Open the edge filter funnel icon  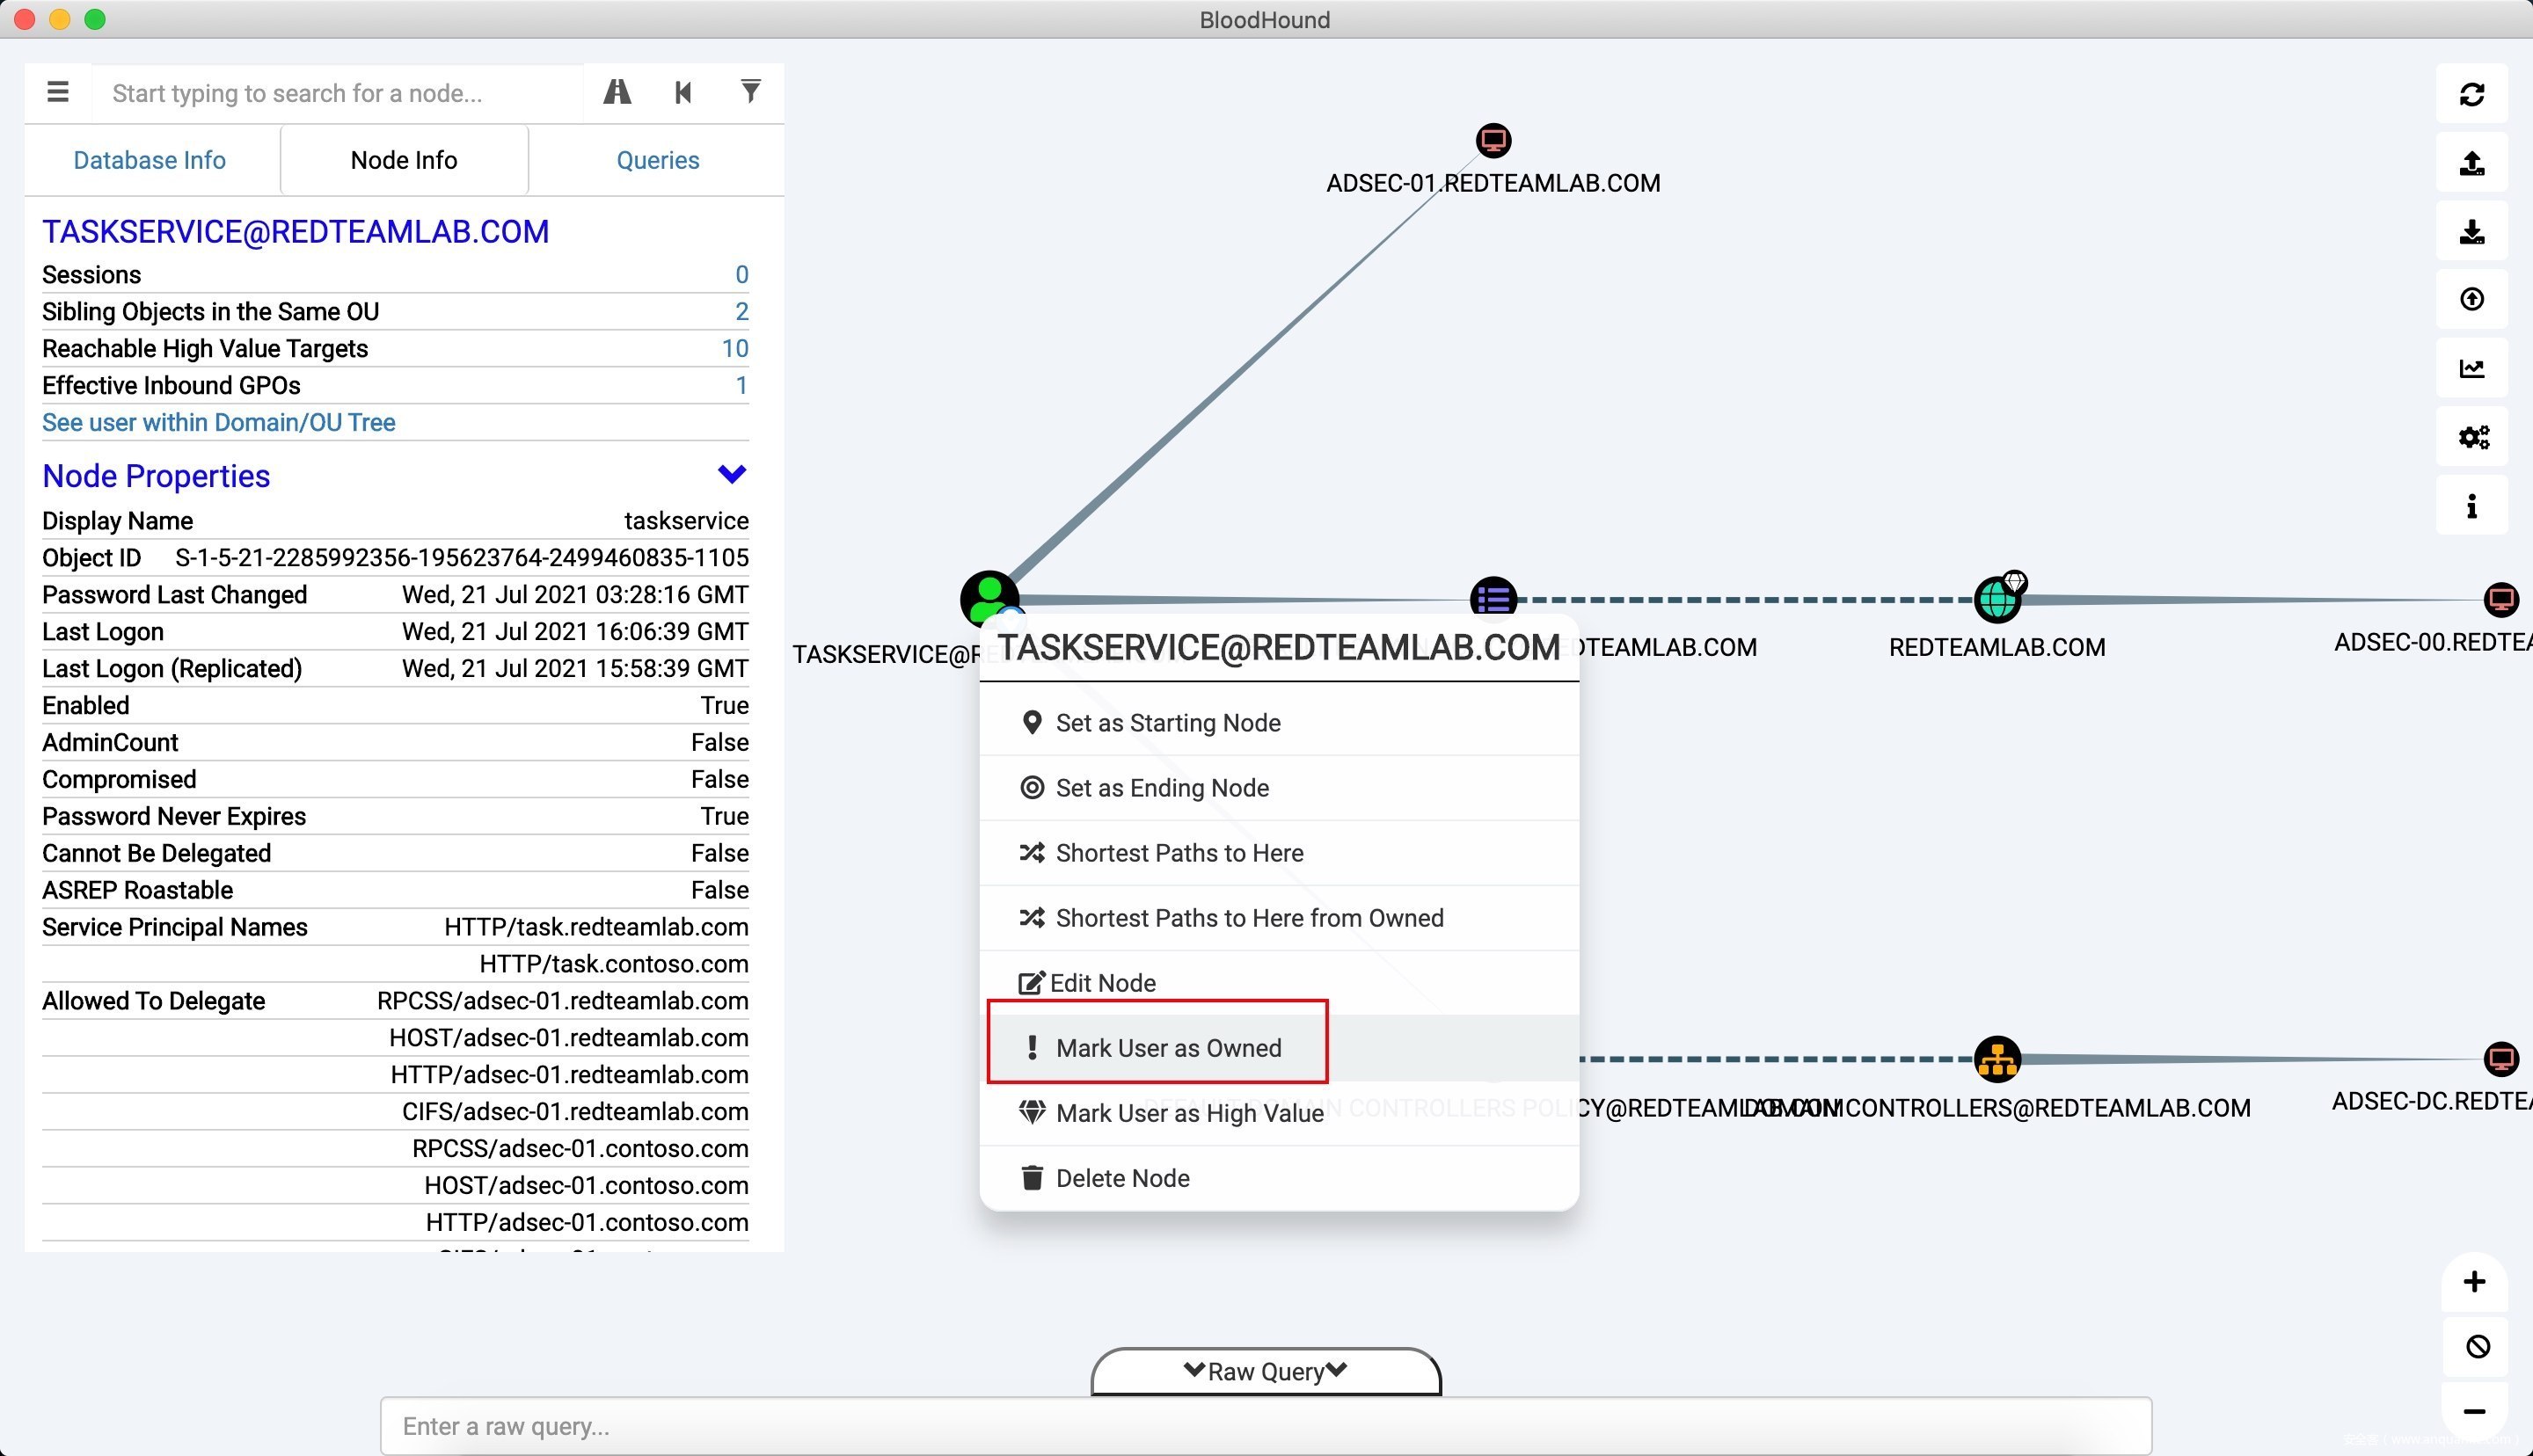750,92
